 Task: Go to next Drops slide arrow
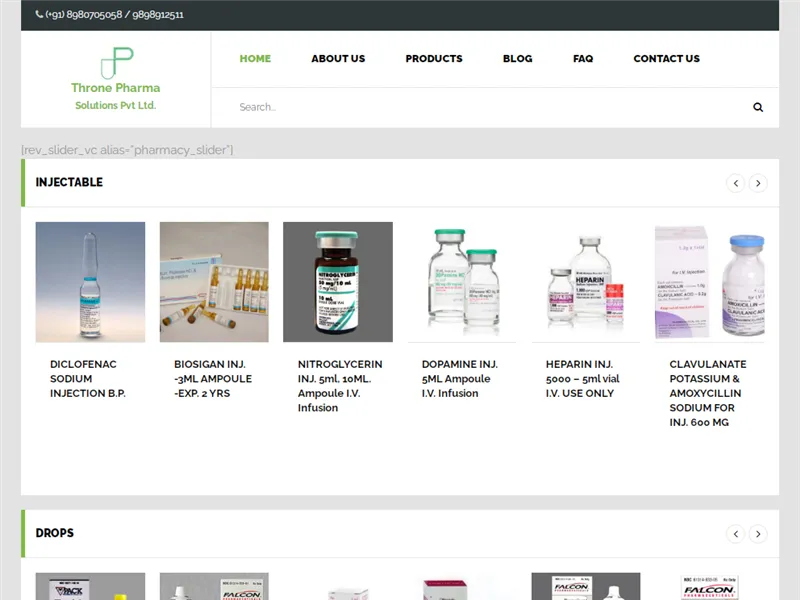(758, 534)
